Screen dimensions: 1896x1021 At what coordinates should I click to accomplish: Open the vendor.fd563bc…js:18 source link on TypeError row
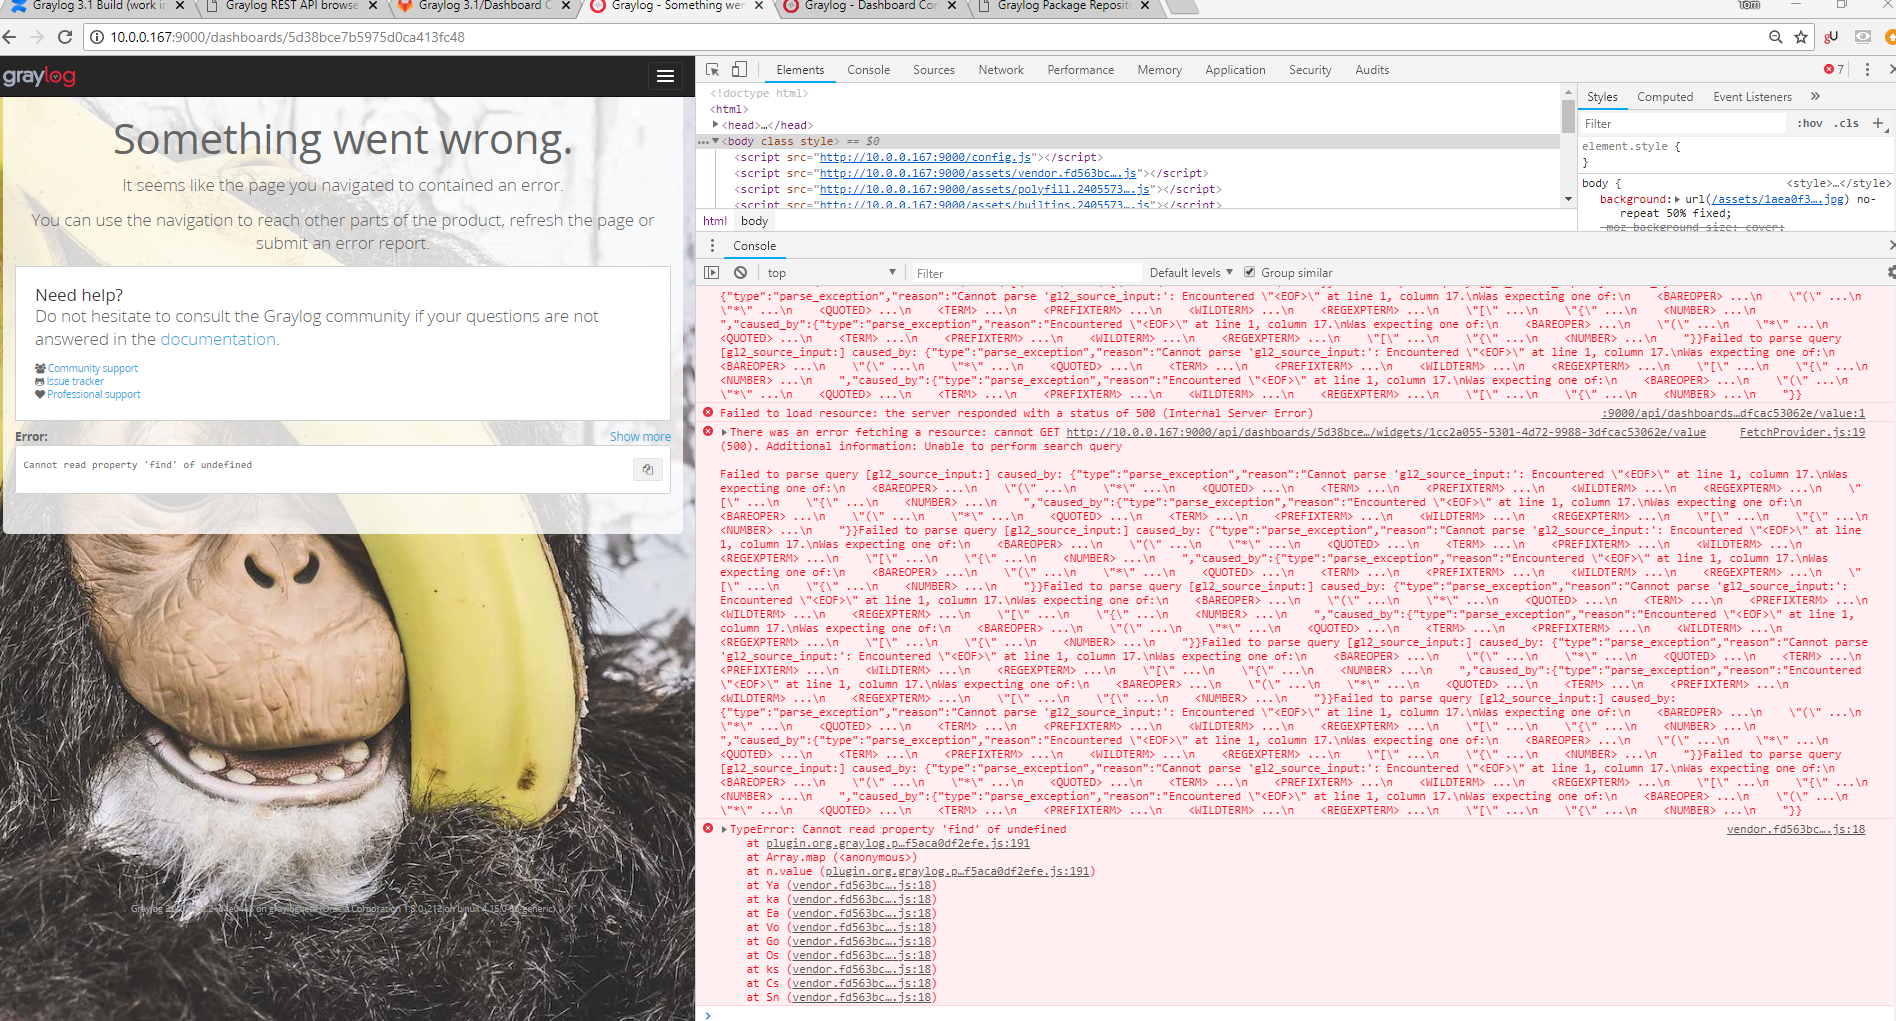pyautogui.click(x=1796, y=829)
